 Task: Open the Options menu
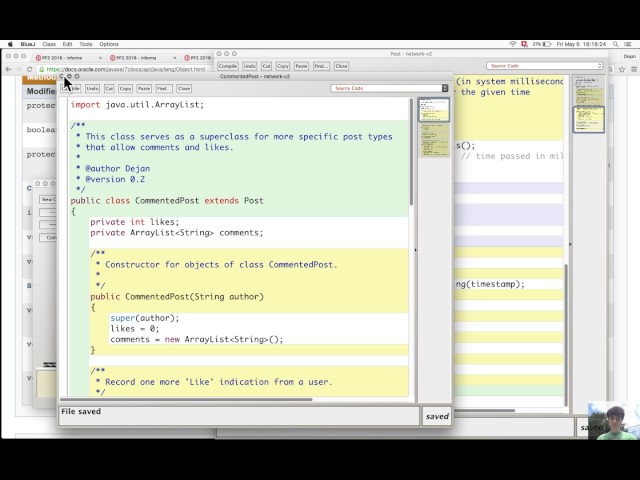pyautogui.click(x=109, y=44)
